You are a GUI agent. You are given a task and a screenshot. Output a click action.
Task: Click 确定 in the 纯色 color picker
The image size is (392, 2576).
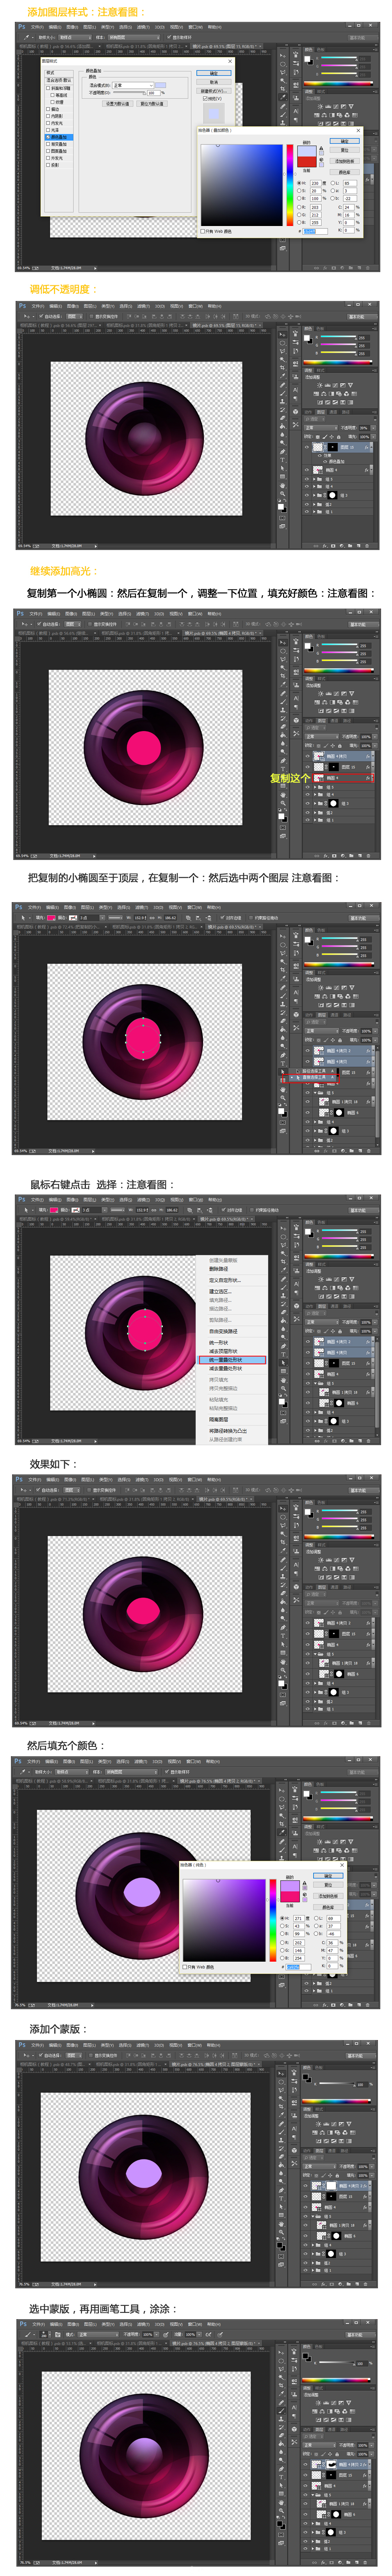pos(328,1876)
